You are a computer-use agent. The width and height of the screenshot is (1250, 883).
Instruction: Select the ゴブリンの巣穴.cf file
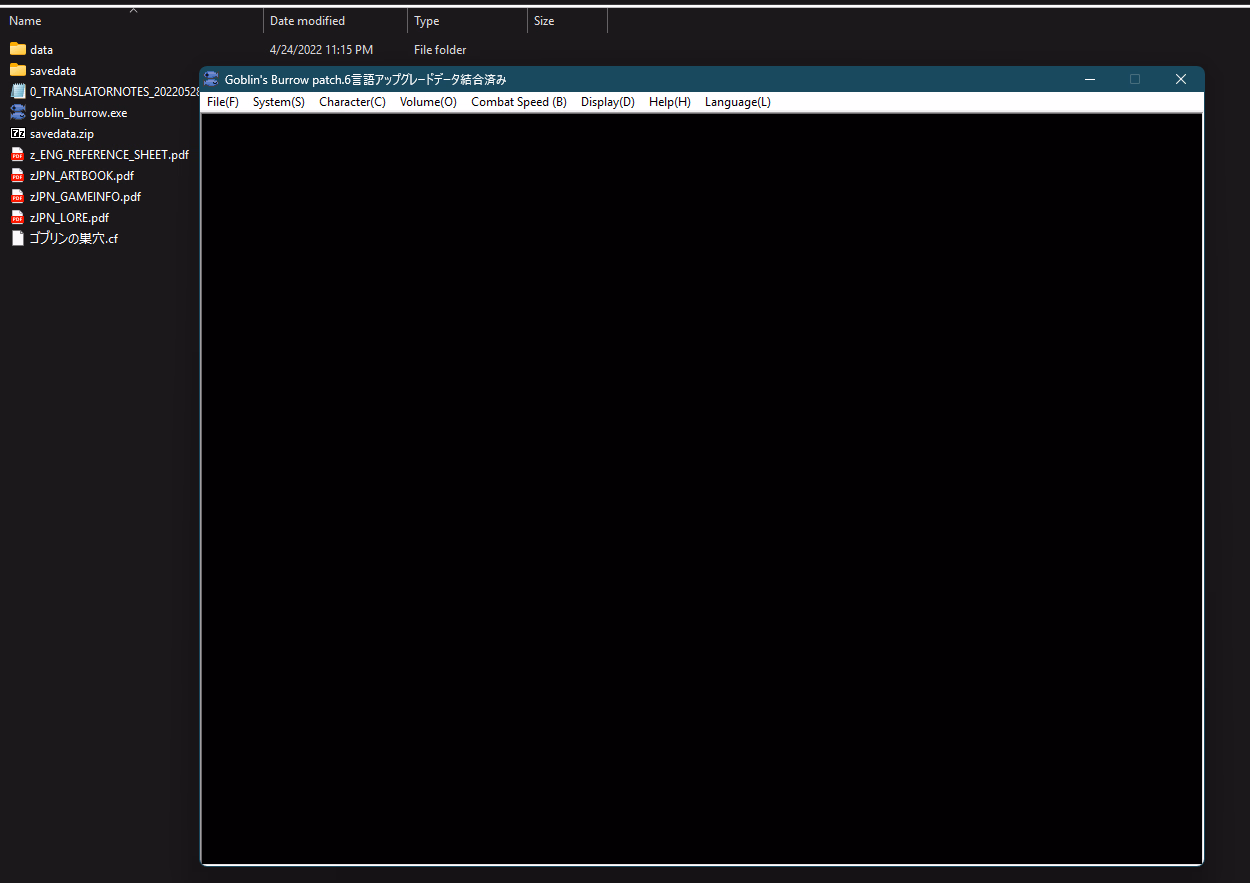(73, 239)
